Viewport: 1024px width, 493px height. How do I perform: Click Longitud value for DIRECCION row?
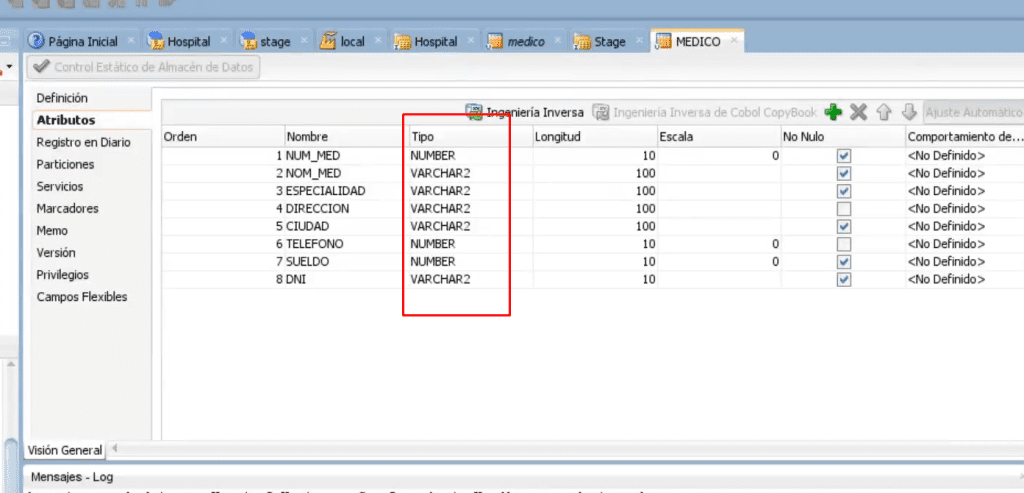pyautogui.click(x=595, y=209)
